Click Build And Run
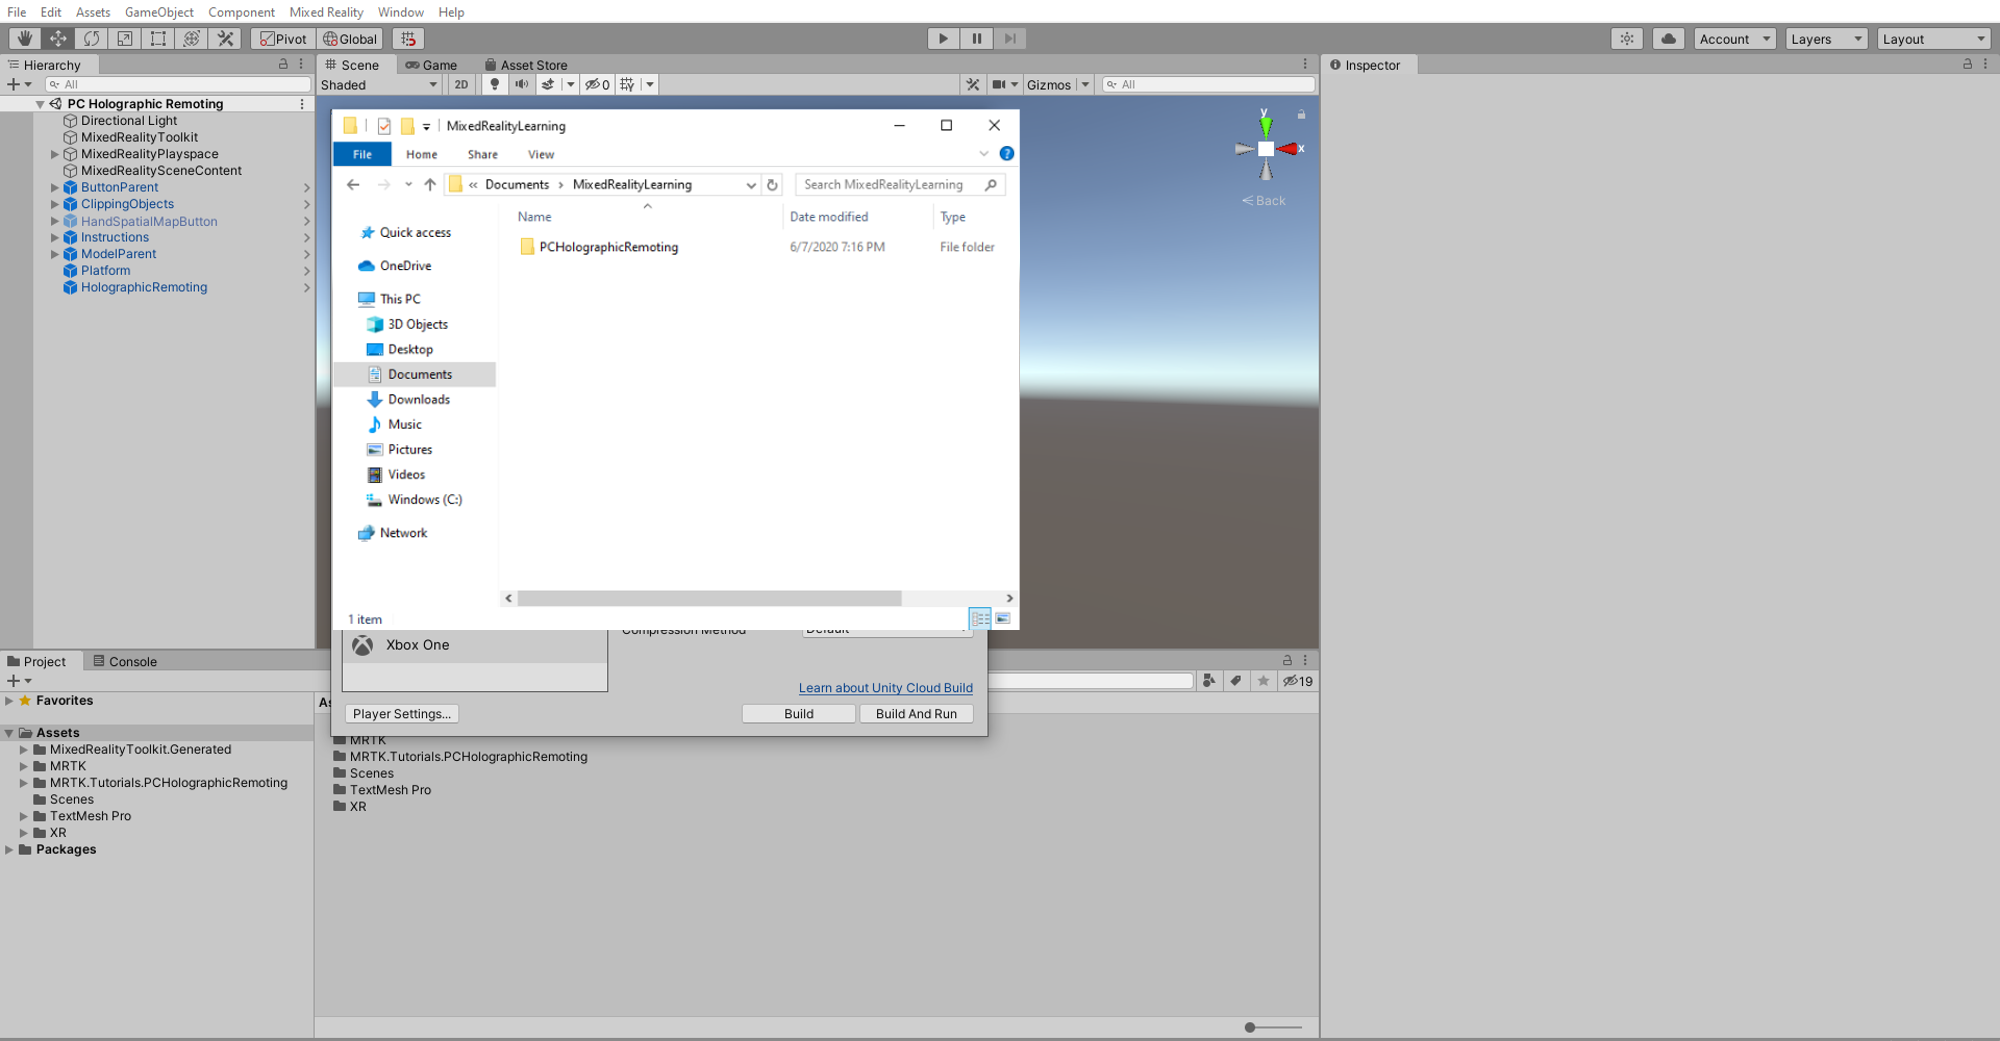This screenshot has width=2000, height=1041. (915, 713)
